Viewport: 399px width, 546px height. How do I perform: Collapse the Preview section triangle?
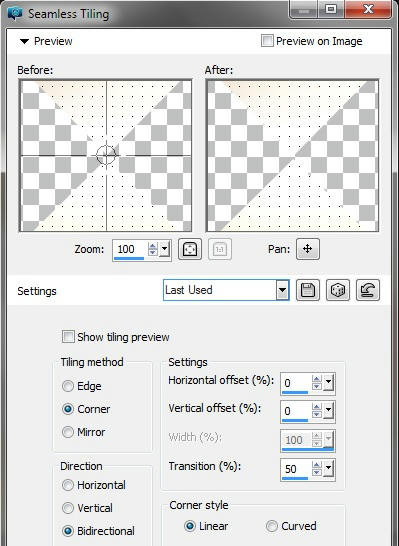(x=24, y=41)
